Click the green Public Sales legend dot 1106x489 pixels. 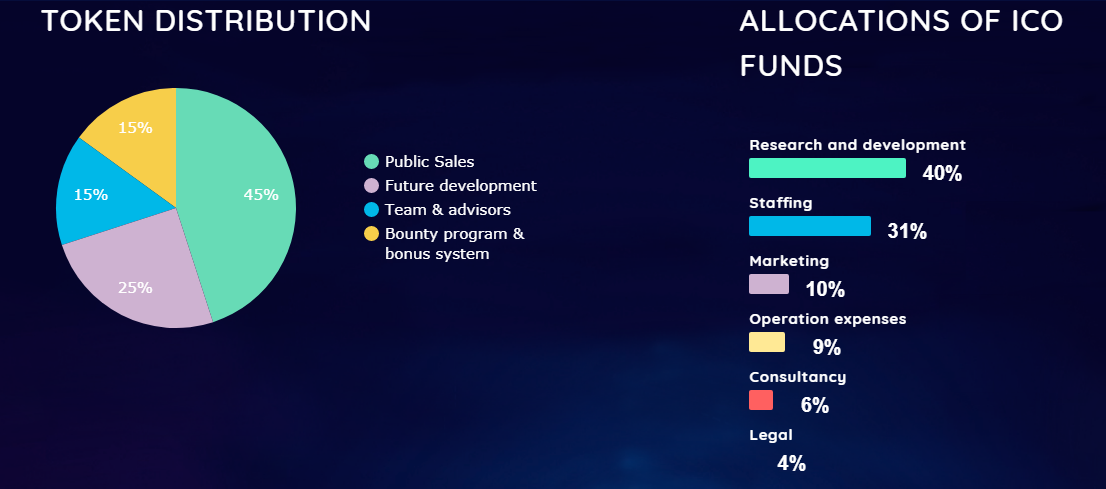pos(372,162)
